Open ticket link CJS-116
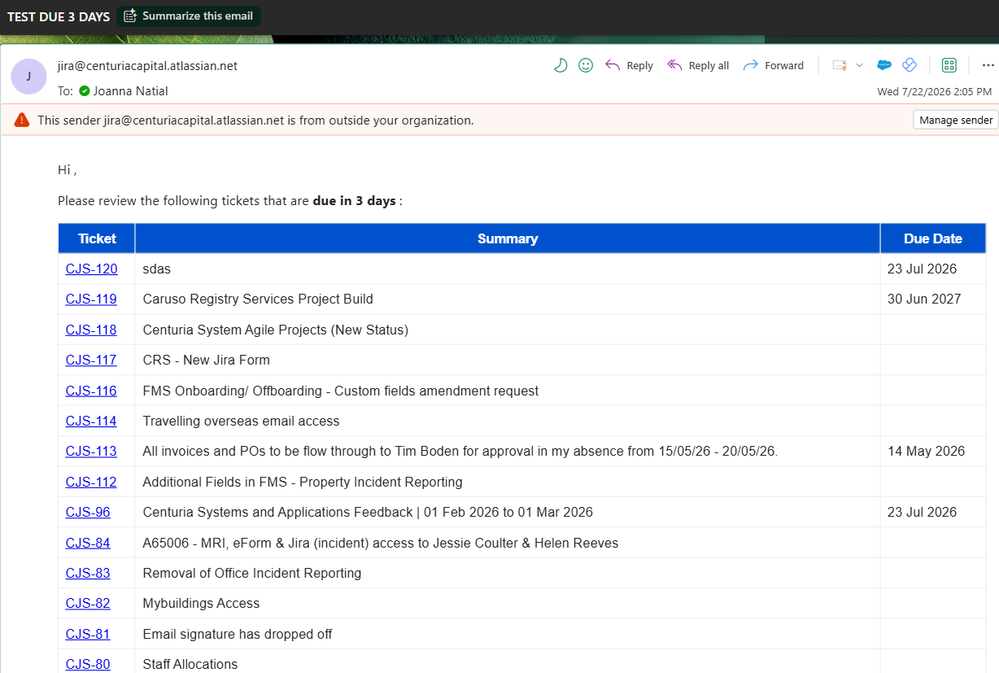The image size is (999, 673). (91, 391)
